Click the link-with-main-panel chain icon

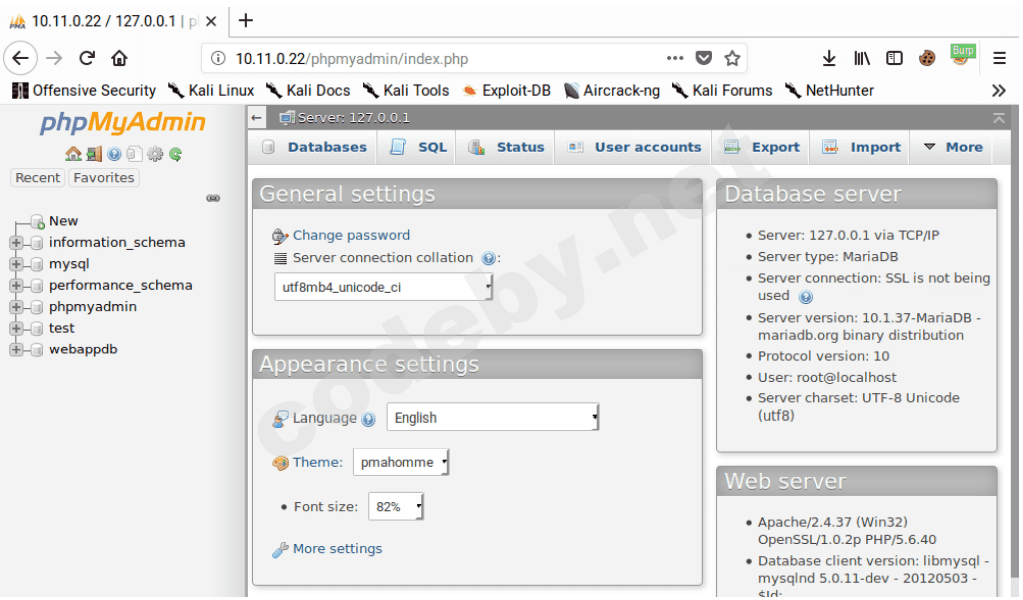(x=213, y=198)
